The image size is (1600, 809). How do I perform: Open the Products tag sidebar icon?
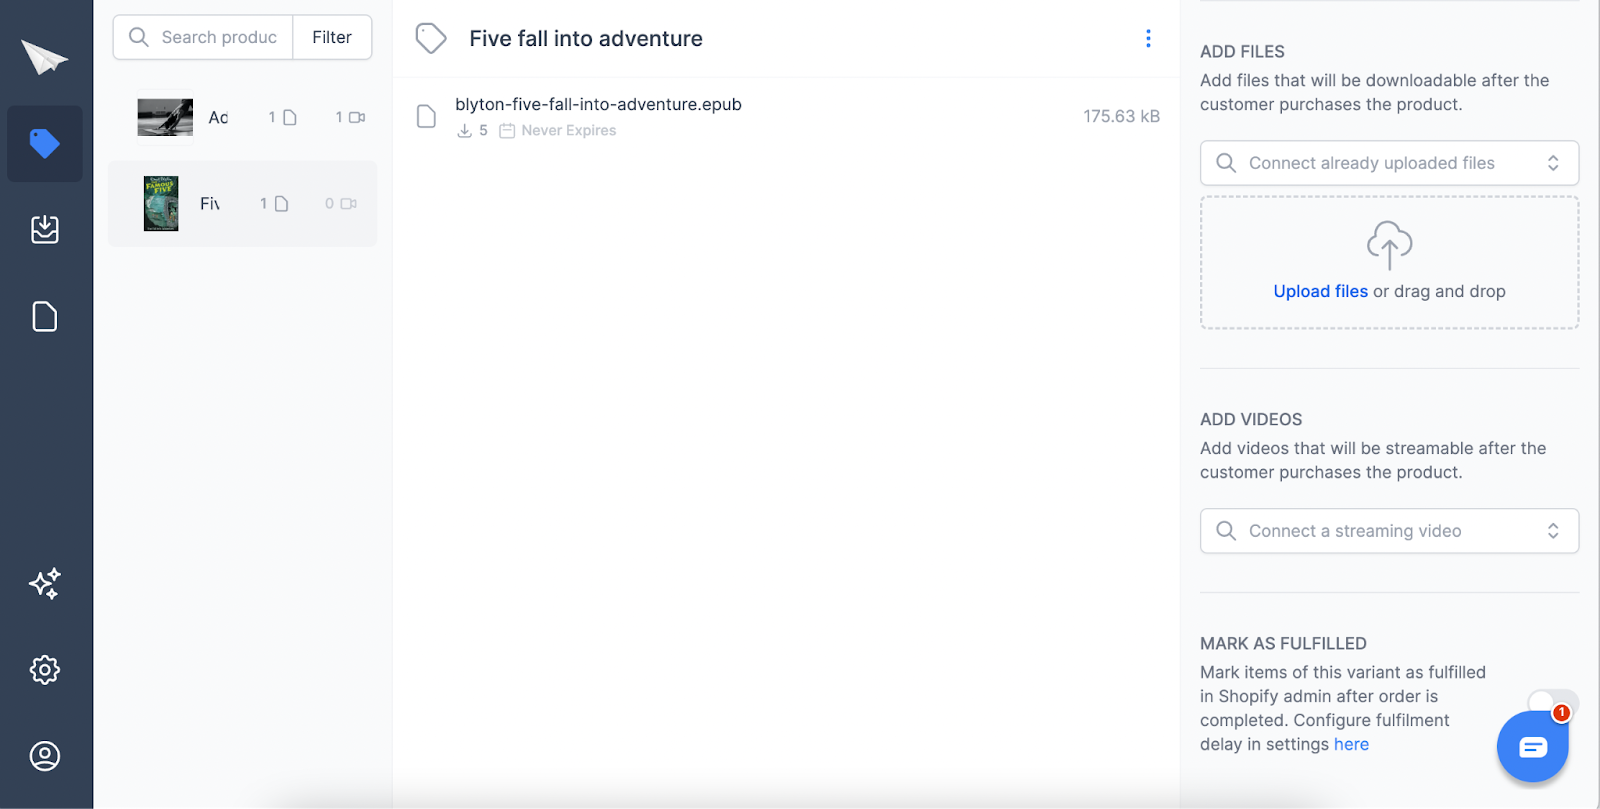[45, 144]
